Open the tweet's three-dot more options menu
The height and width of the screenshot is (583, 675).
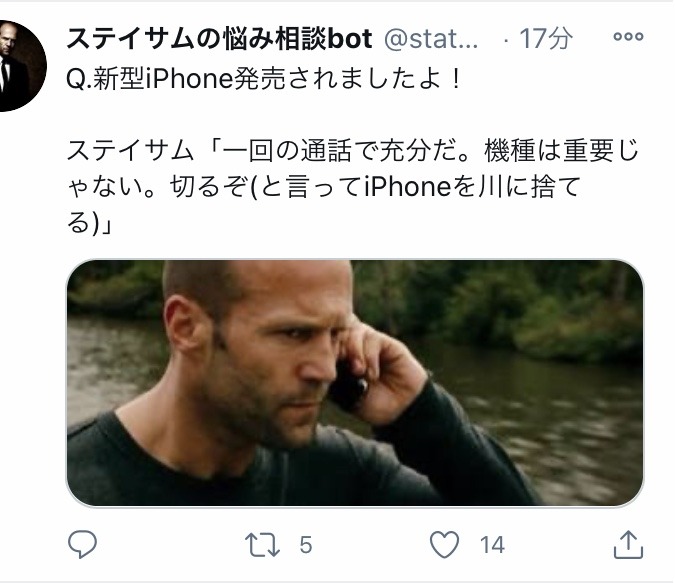[628, 37]
